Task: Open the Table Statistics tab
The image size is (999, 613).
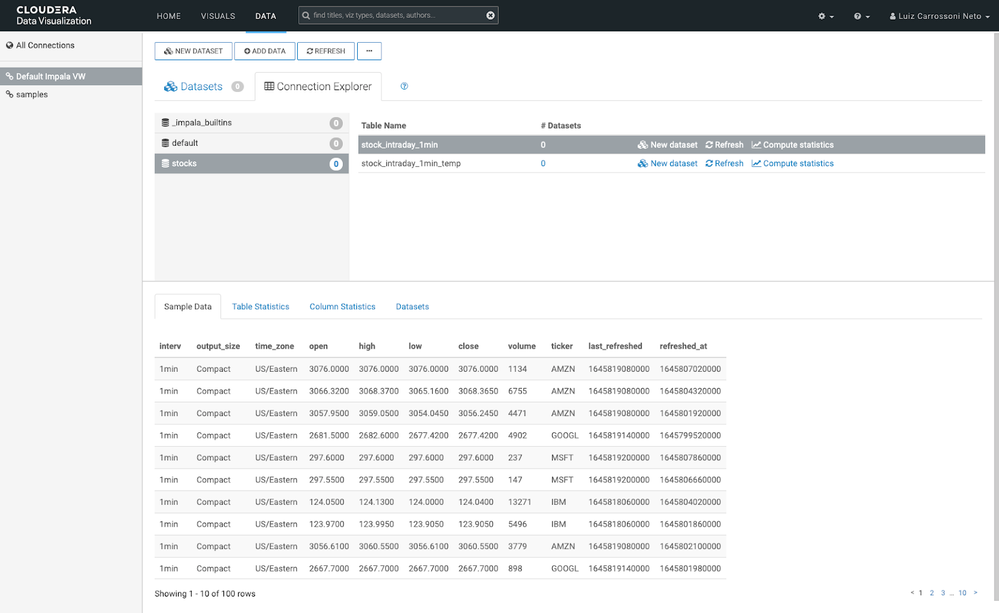Action: pyautogui.click(x=260, y=306)
